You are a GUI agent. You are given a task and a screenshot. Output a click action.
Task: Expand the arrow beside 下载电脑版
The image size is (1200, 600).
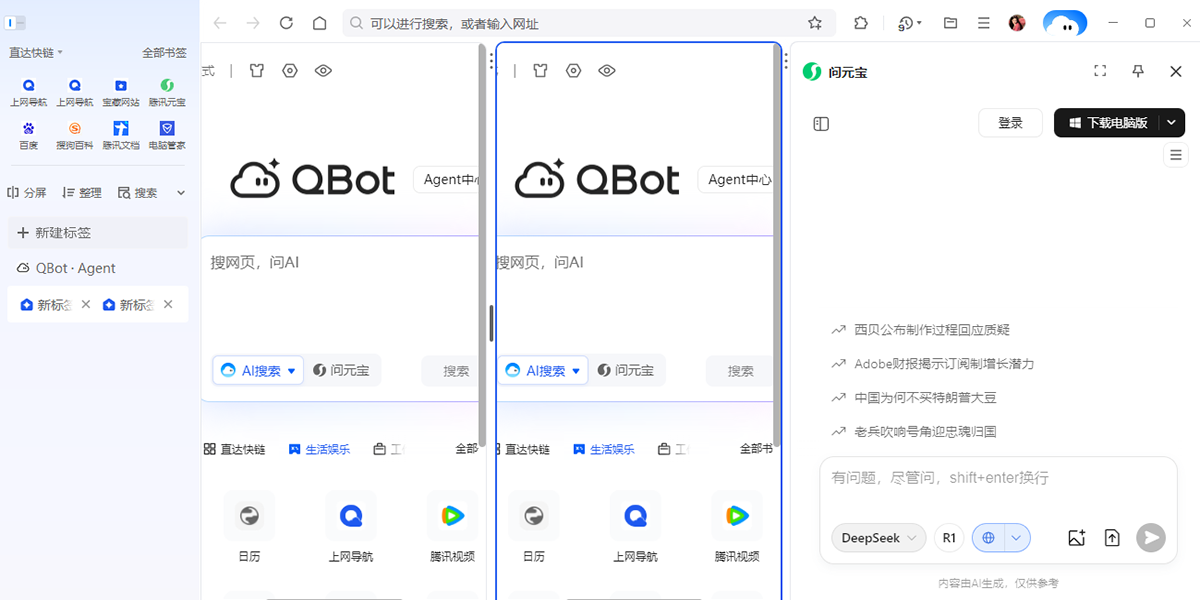click(x=1172, y=123)
